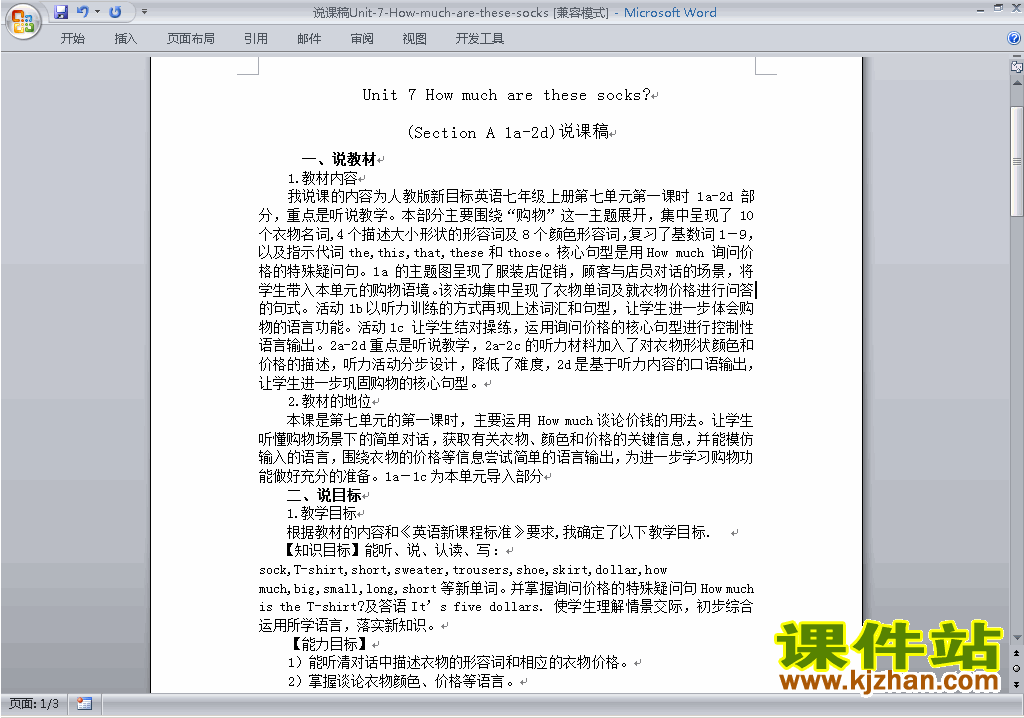The width and height of the screenshot is (1024, 718).
Task: Click the vocabulary line starting with 'sock,T-shirt,short'
Action: coord(463,570)
